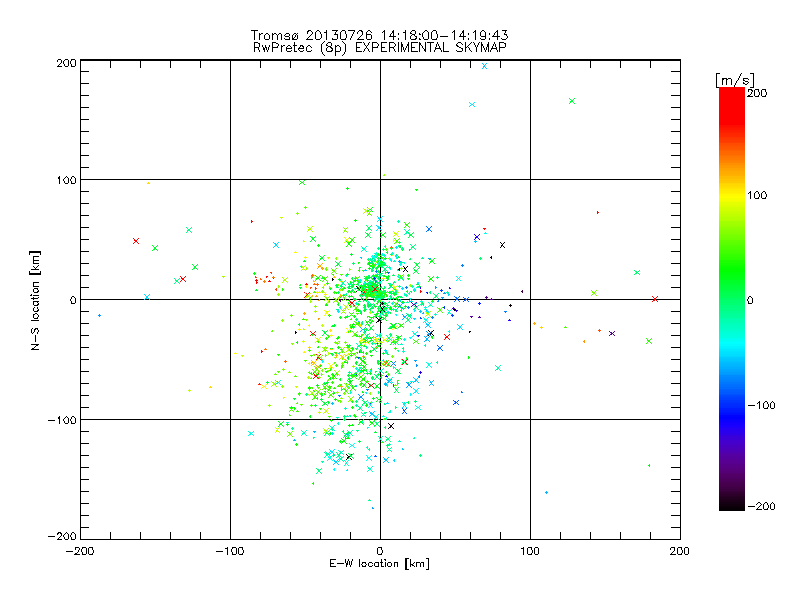Screen dimensions: 800x600
Task: Click the [m/s] colorbar unit label
Action: point(735,80)
